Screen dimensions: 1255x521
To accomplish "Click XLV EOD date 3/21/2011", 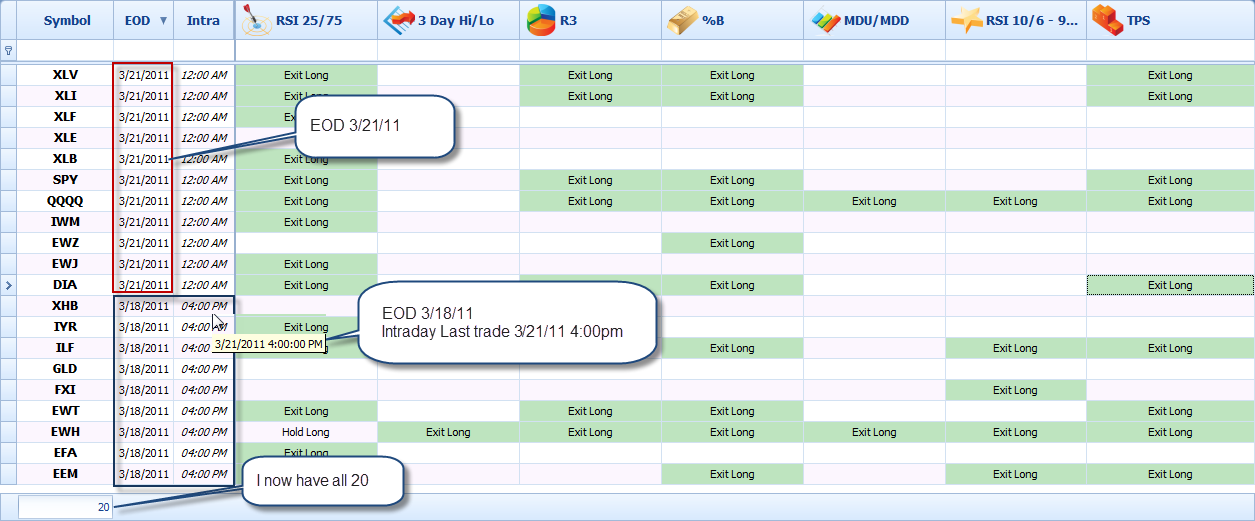I will tap(143, 75).
